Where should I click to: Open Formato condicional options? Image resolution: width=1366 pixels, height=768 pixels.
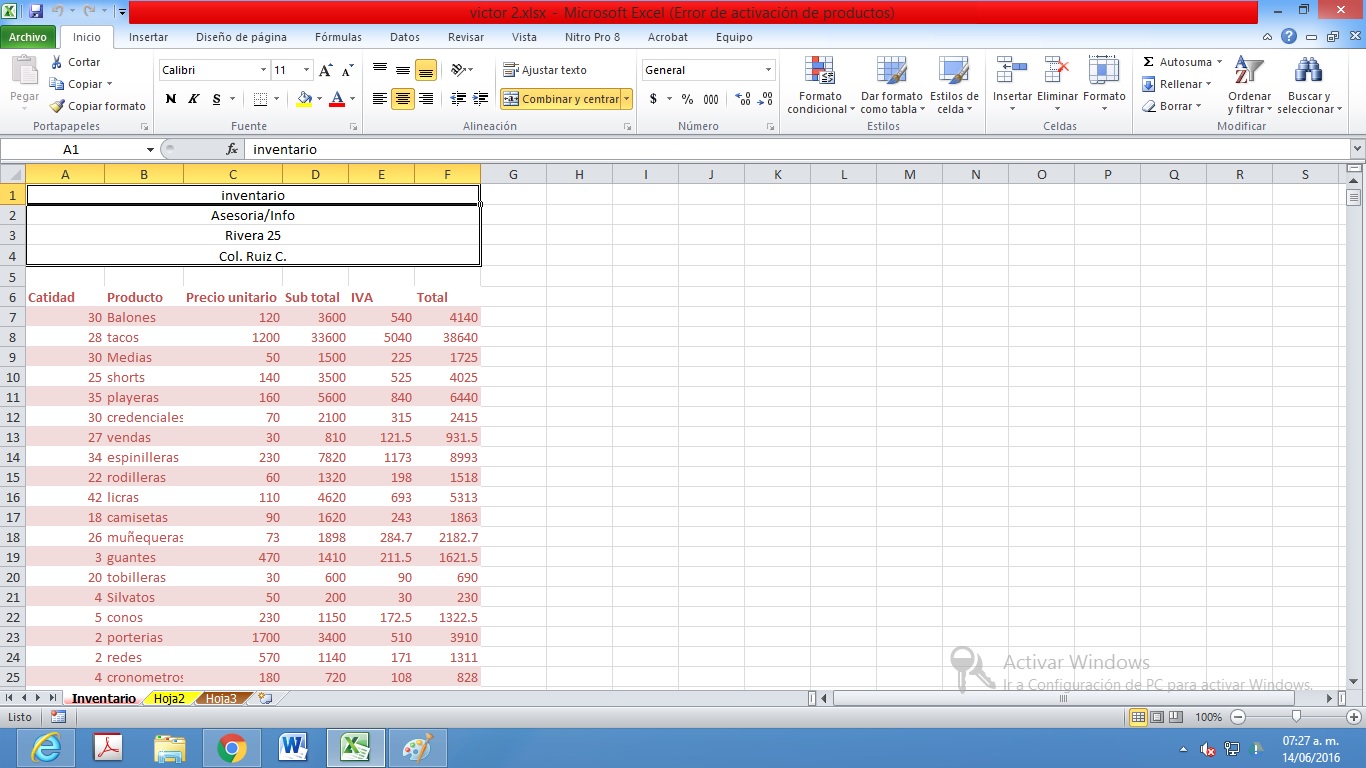(x=819, y=85)
